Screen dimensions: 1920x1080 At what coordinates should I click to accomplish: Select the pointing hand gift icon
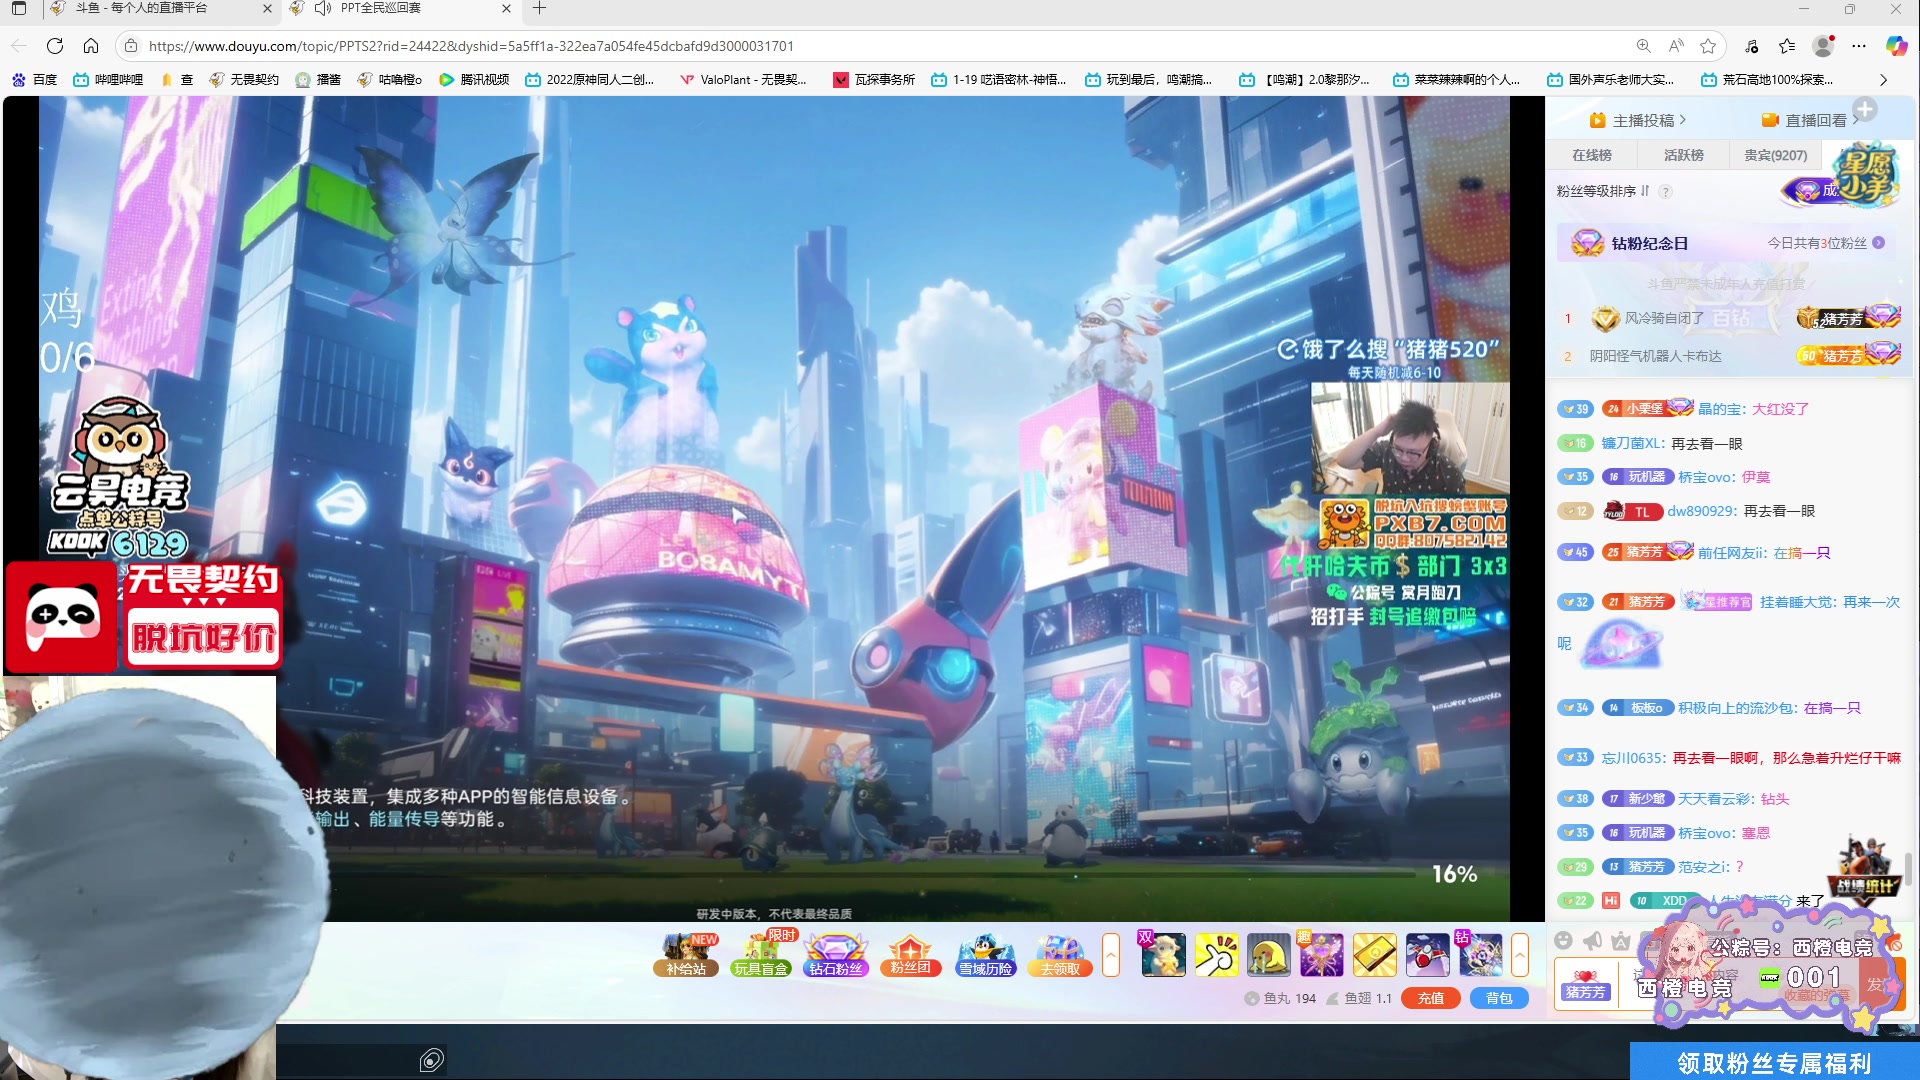pyautogui.click(x=1216, y=955)
